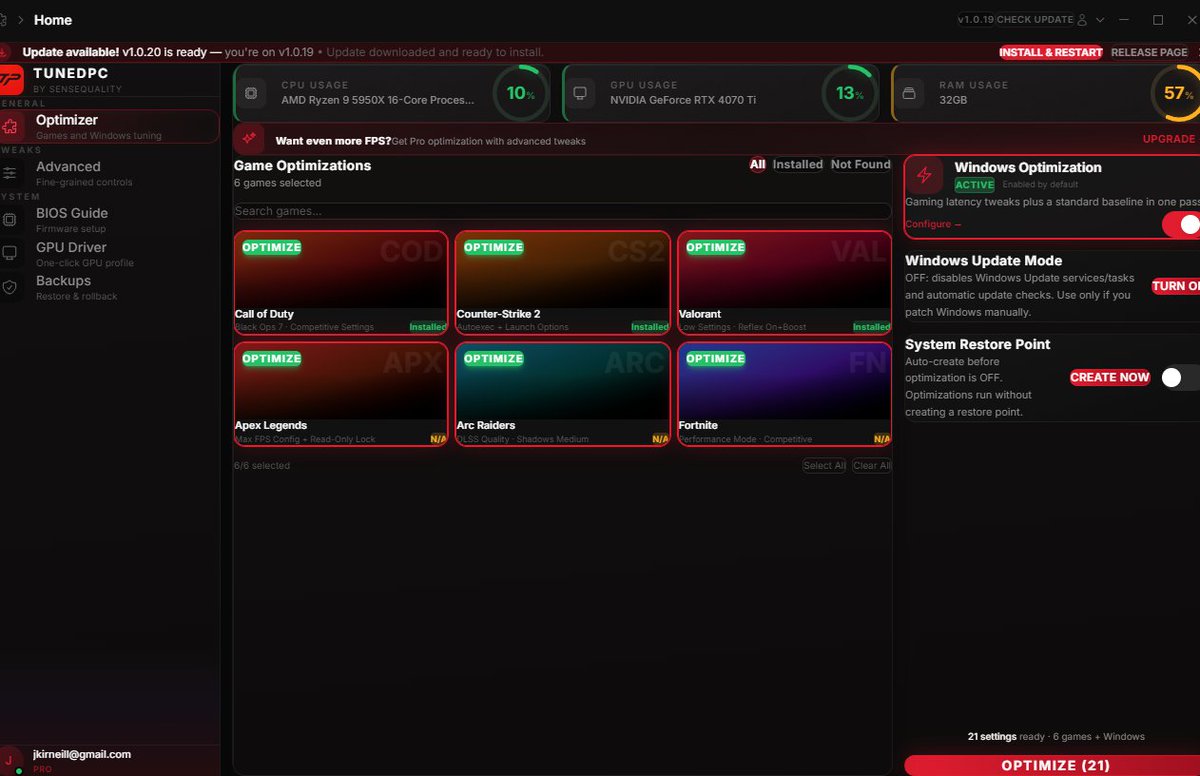Click 'Black Ops 7 · Competitive Settings' text
Image resolution: width=1200 pixels, height=776 pixels.
[304, 327]
